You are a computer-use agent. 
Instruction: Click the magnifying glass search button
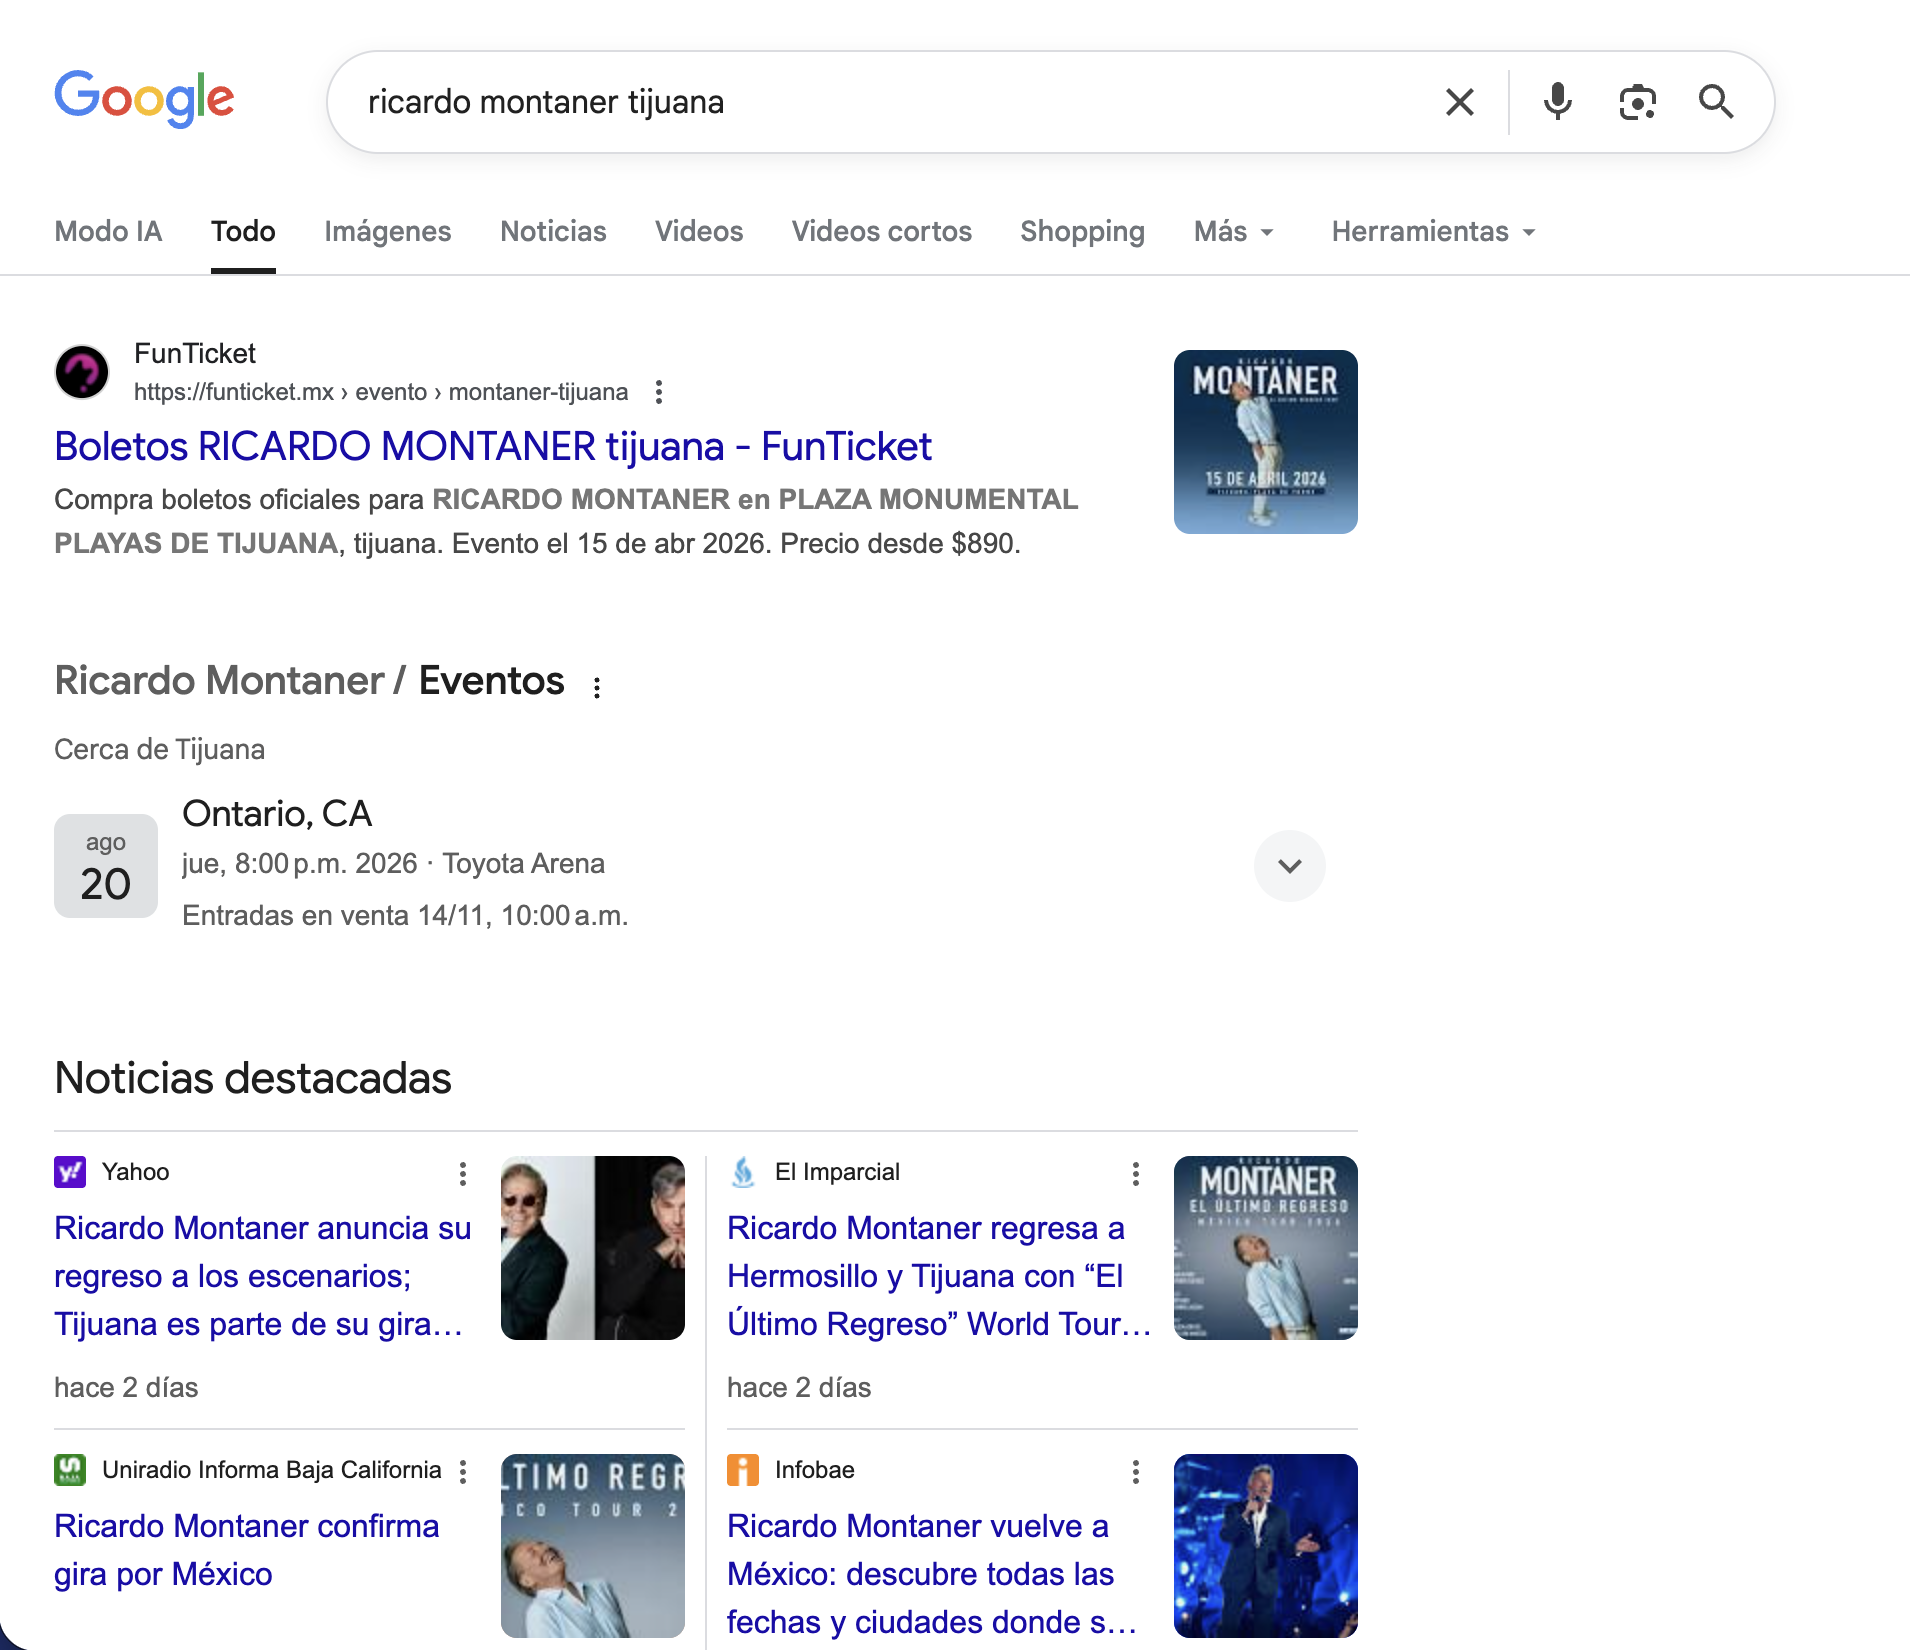point(1716,102)
